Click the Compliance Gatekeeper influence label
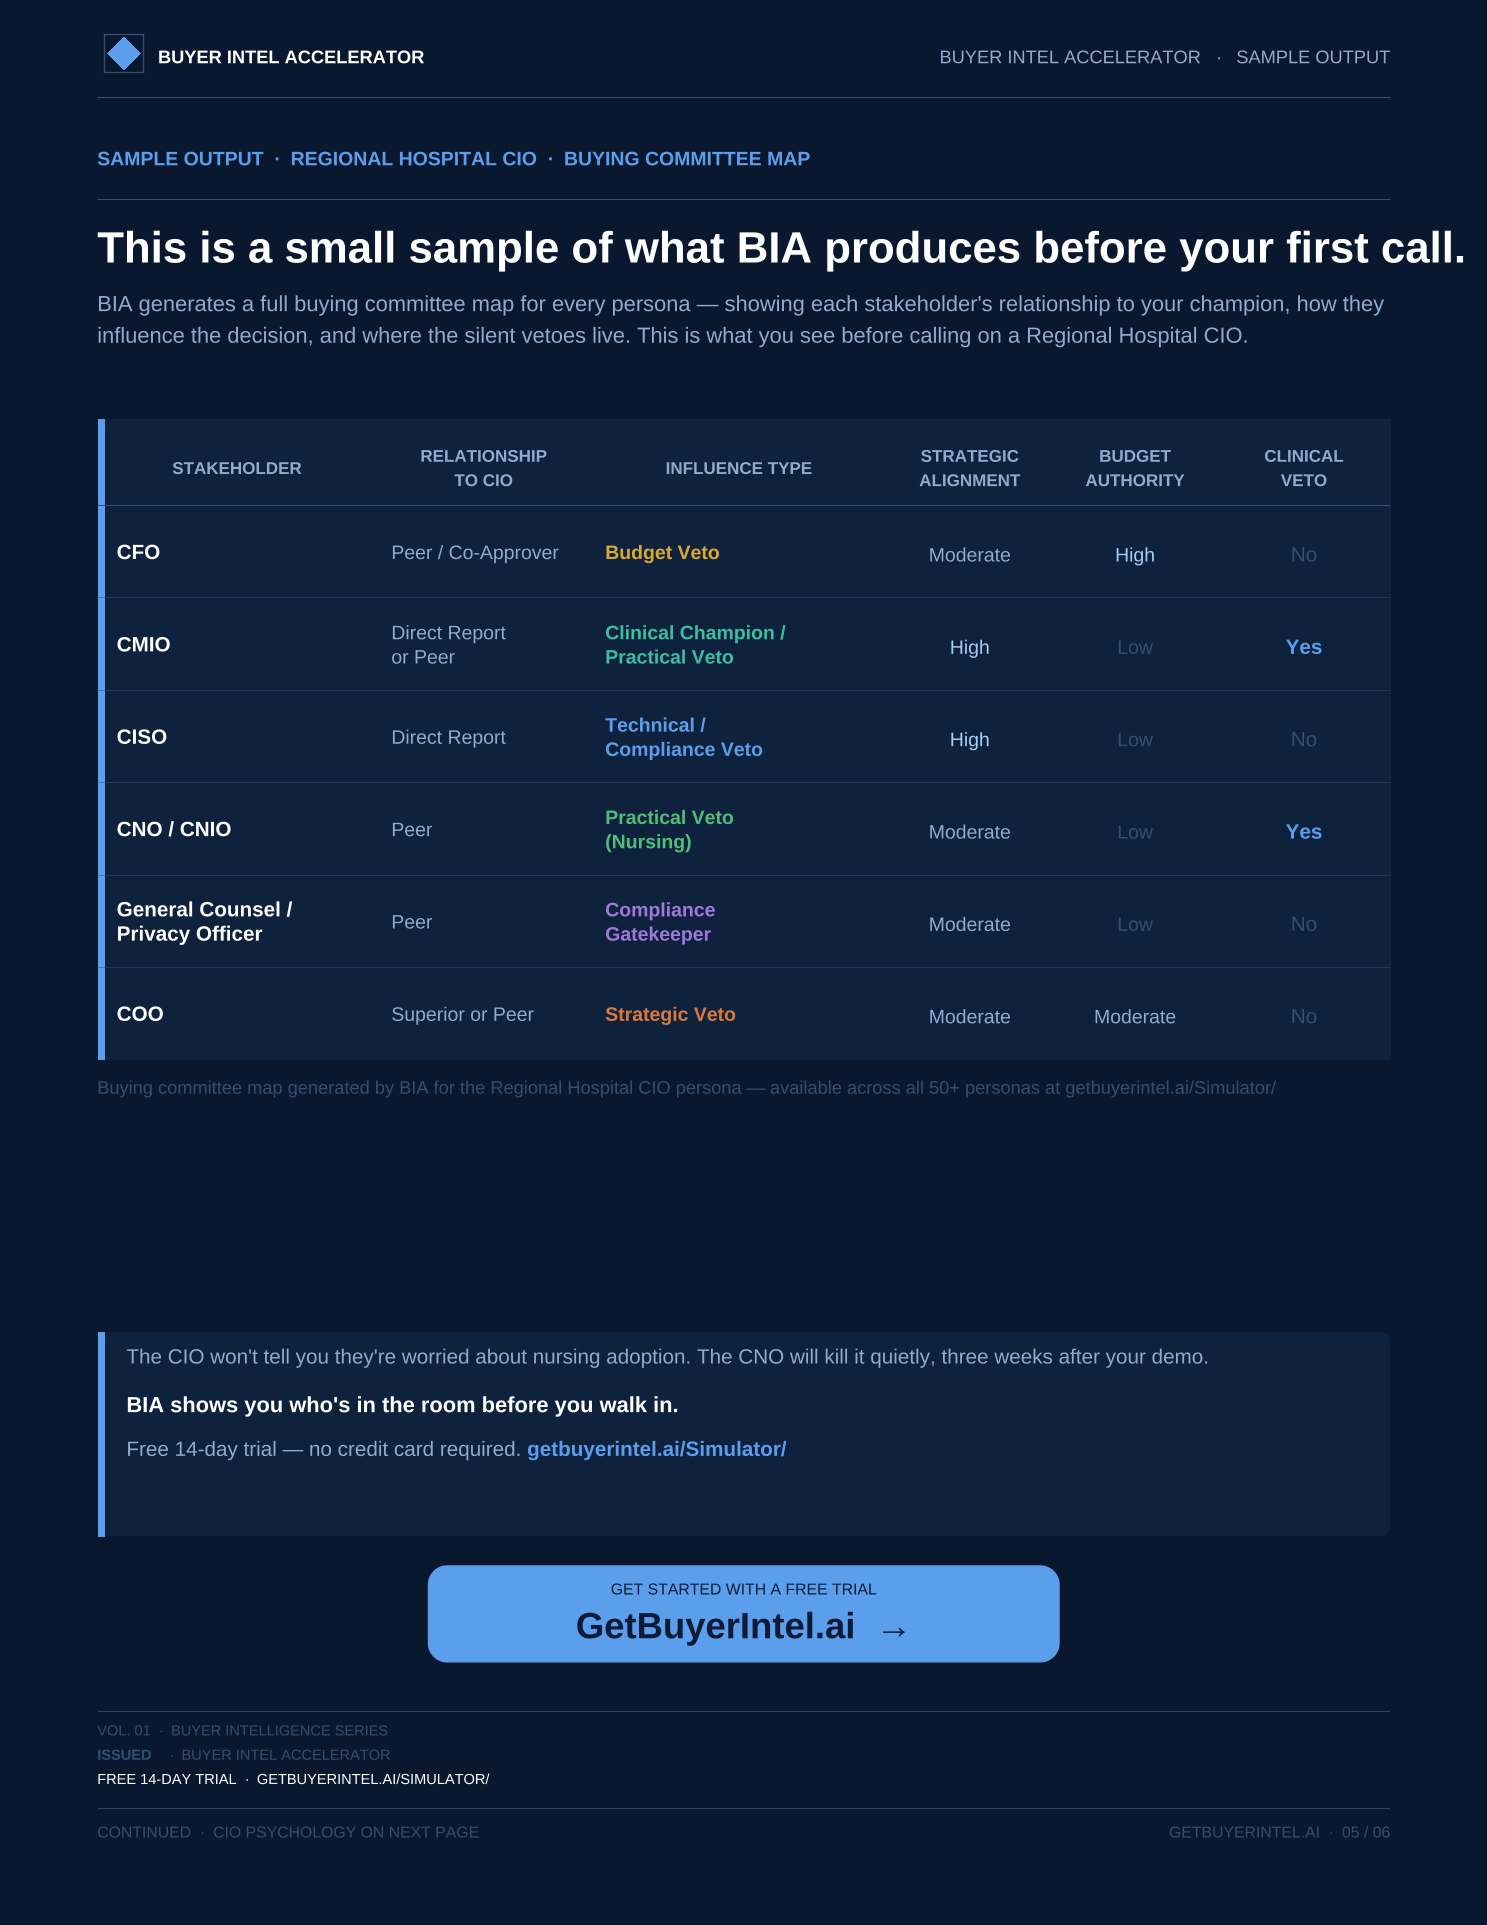 point(660,922)
